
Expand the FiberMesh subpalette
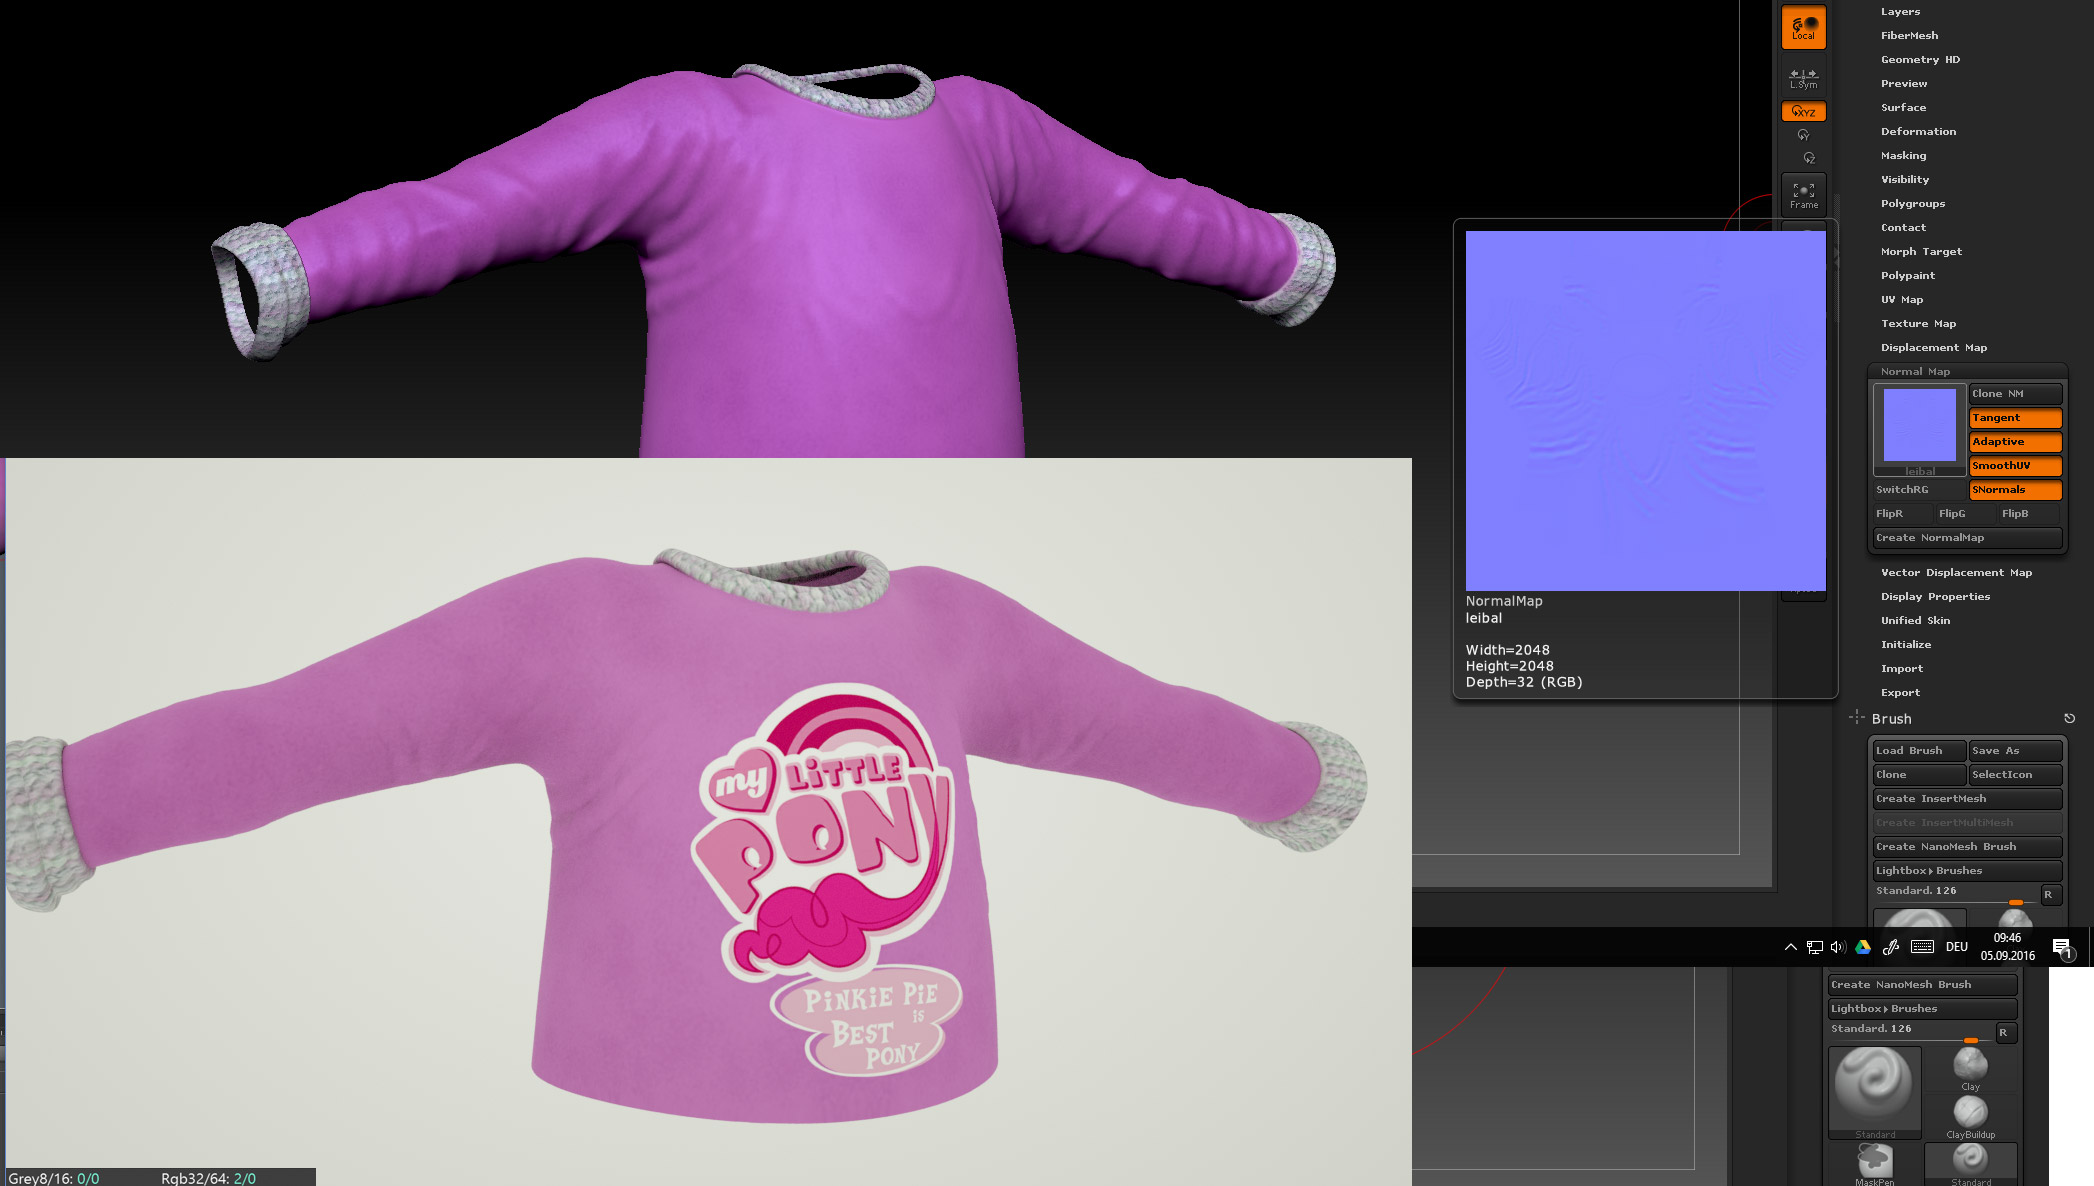(x=1909, y=36)
